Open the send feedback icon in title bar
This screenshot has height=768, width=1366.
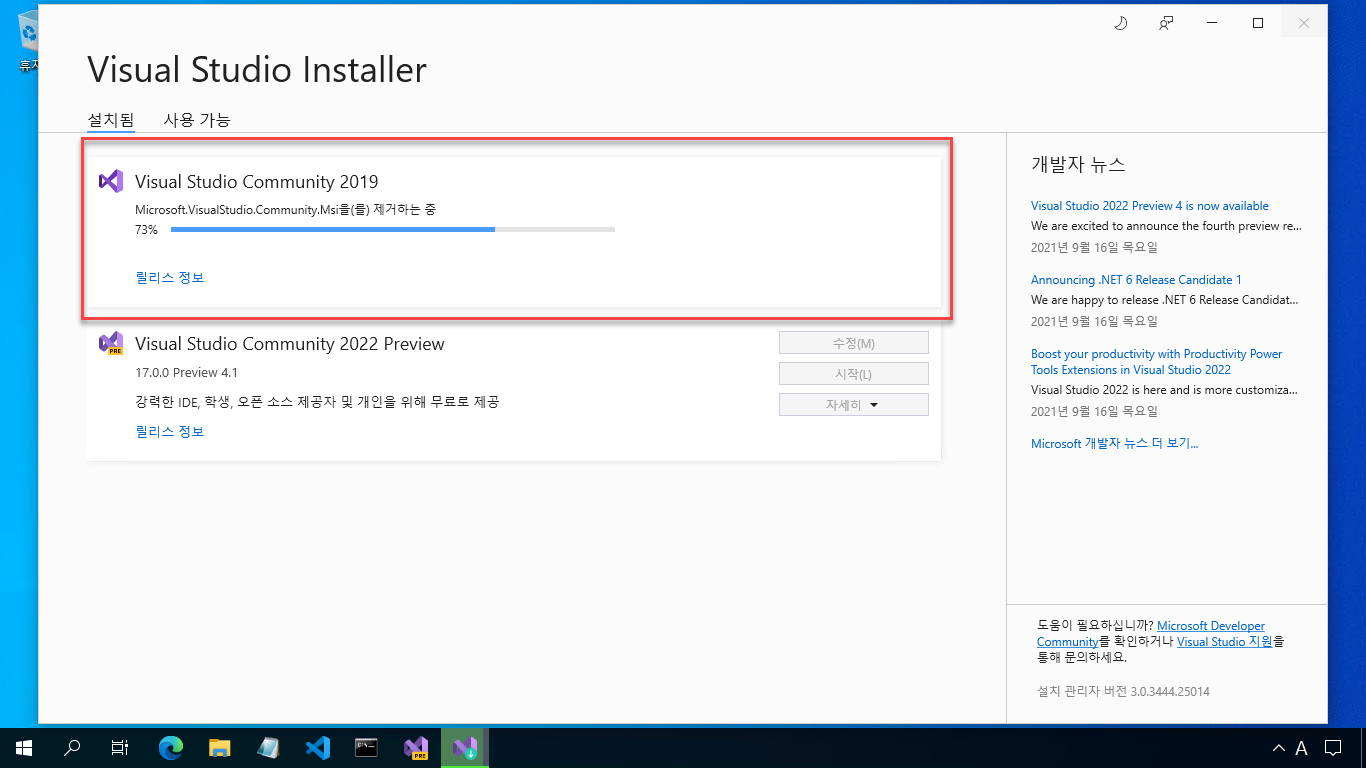pyautogui.click(x=1166, y=23)
